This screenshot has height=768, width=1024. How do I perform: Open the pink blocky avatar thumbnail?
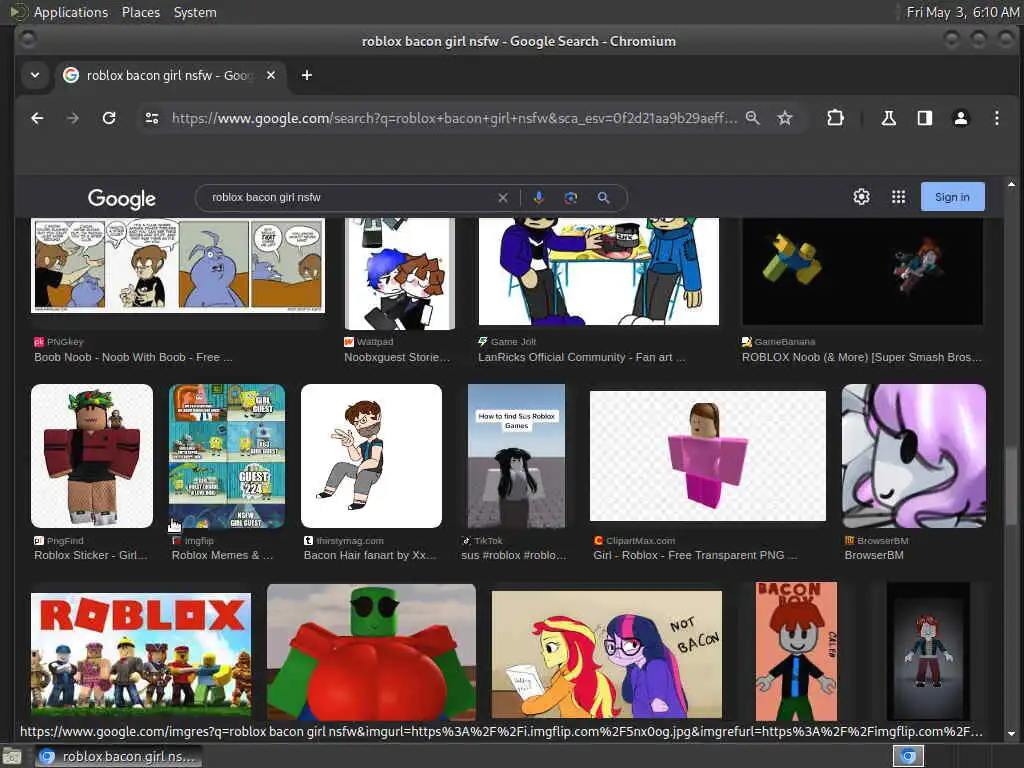707,456
